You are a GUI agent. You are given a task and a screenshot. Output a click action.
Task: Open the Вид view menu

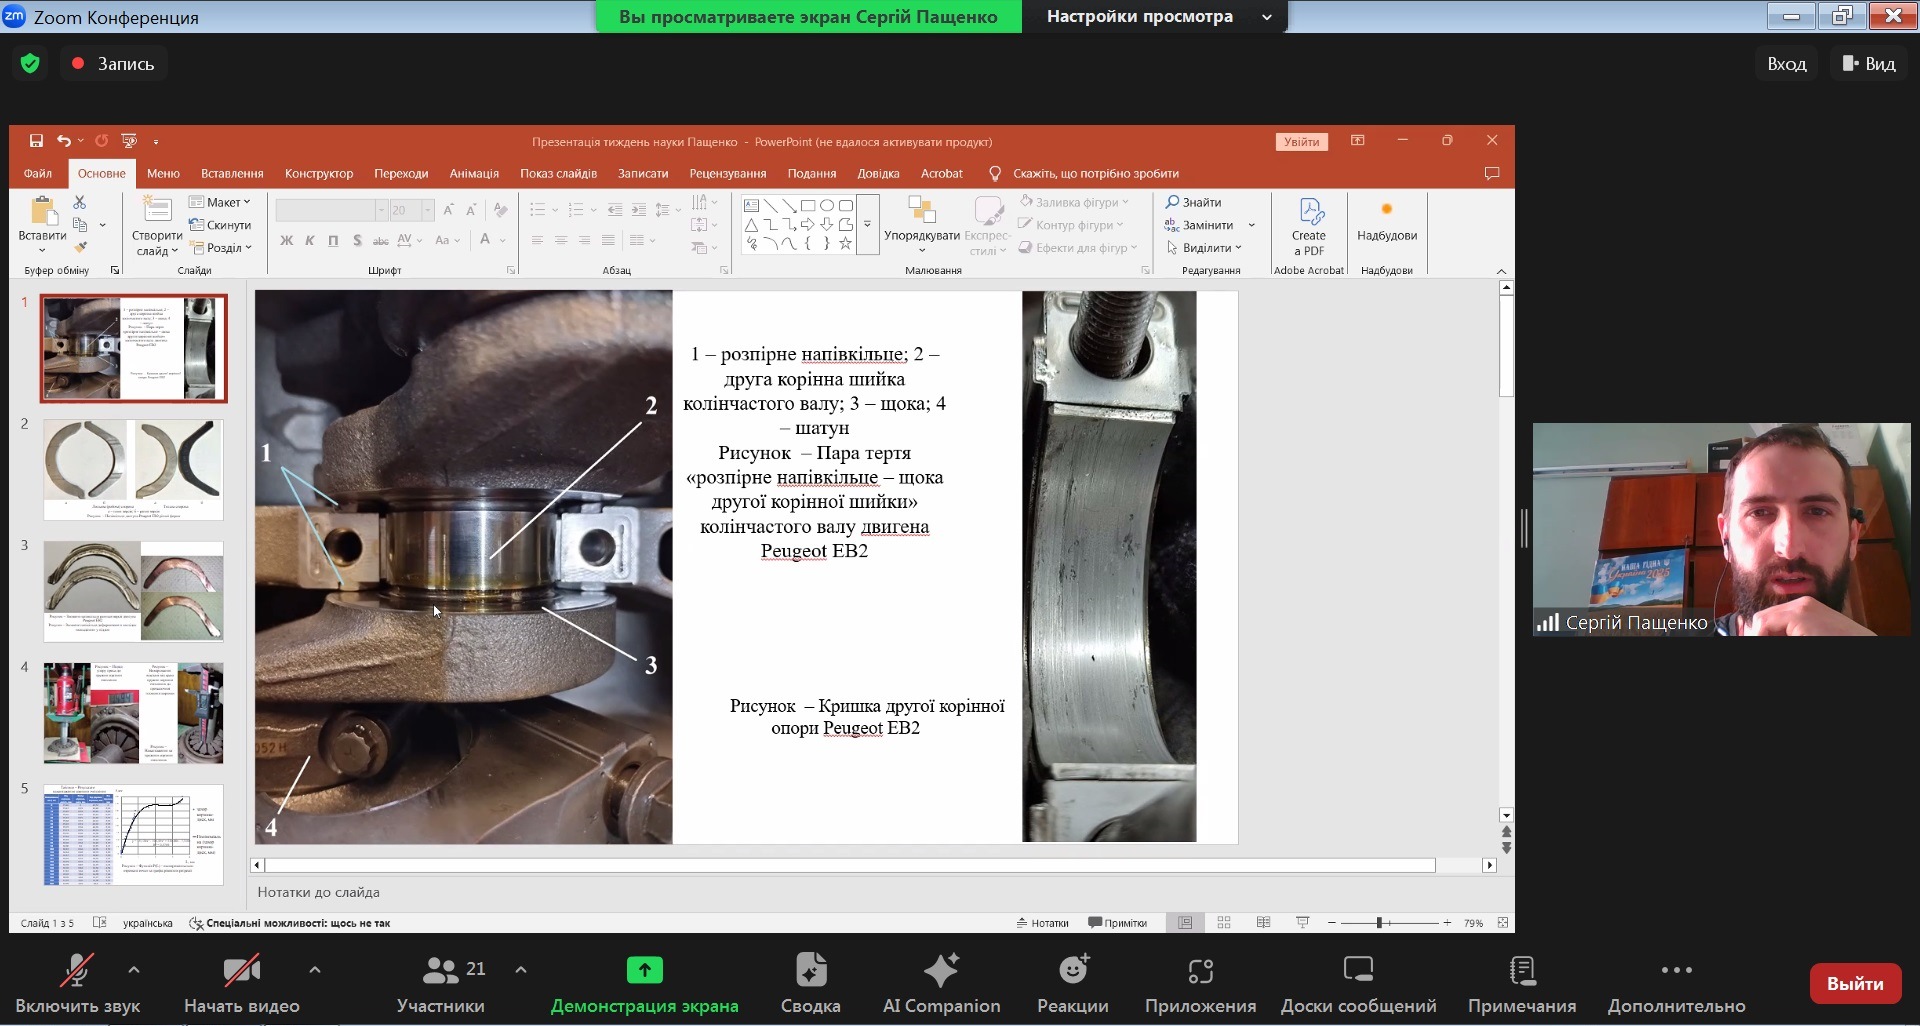pos(1869,64)
